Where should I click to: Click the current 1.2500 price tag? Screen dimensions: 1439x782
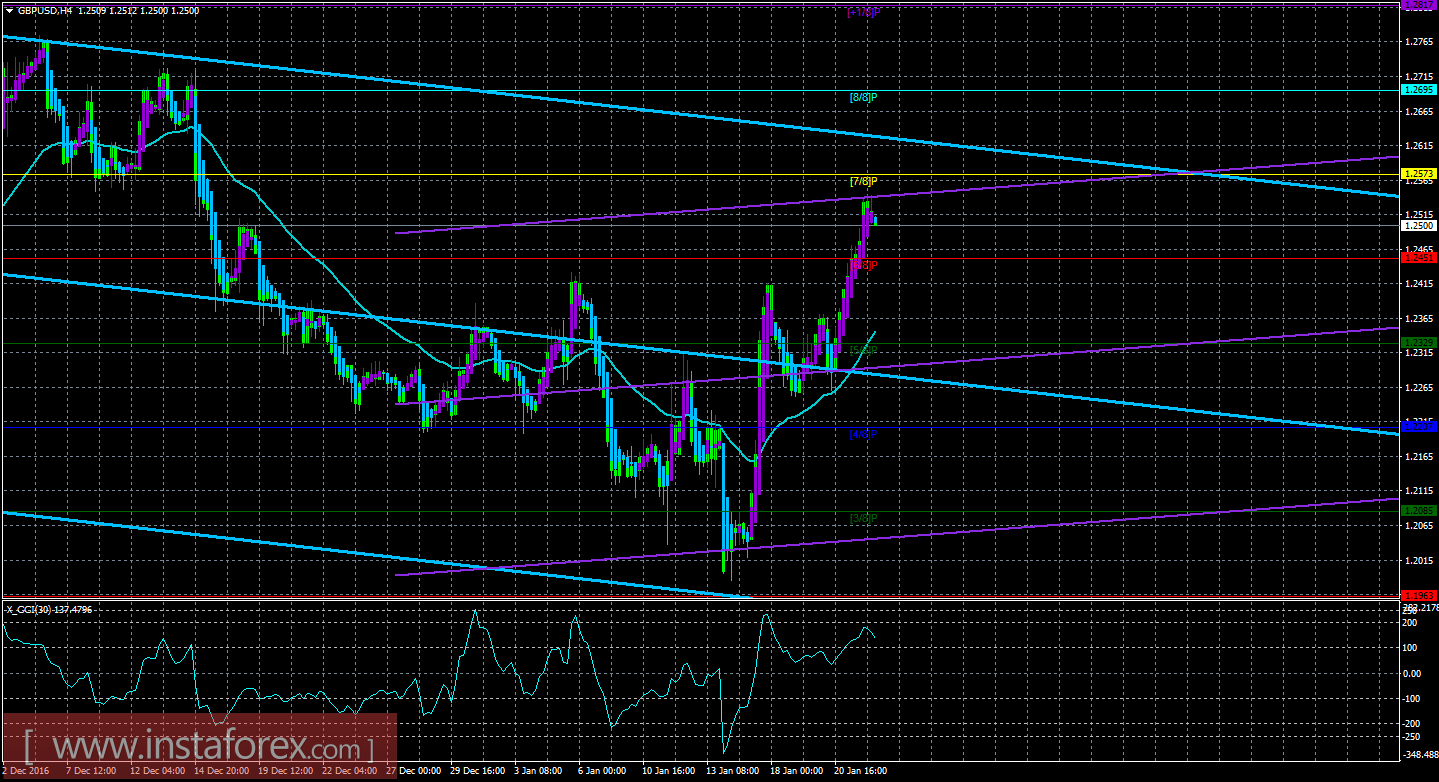1421,225
